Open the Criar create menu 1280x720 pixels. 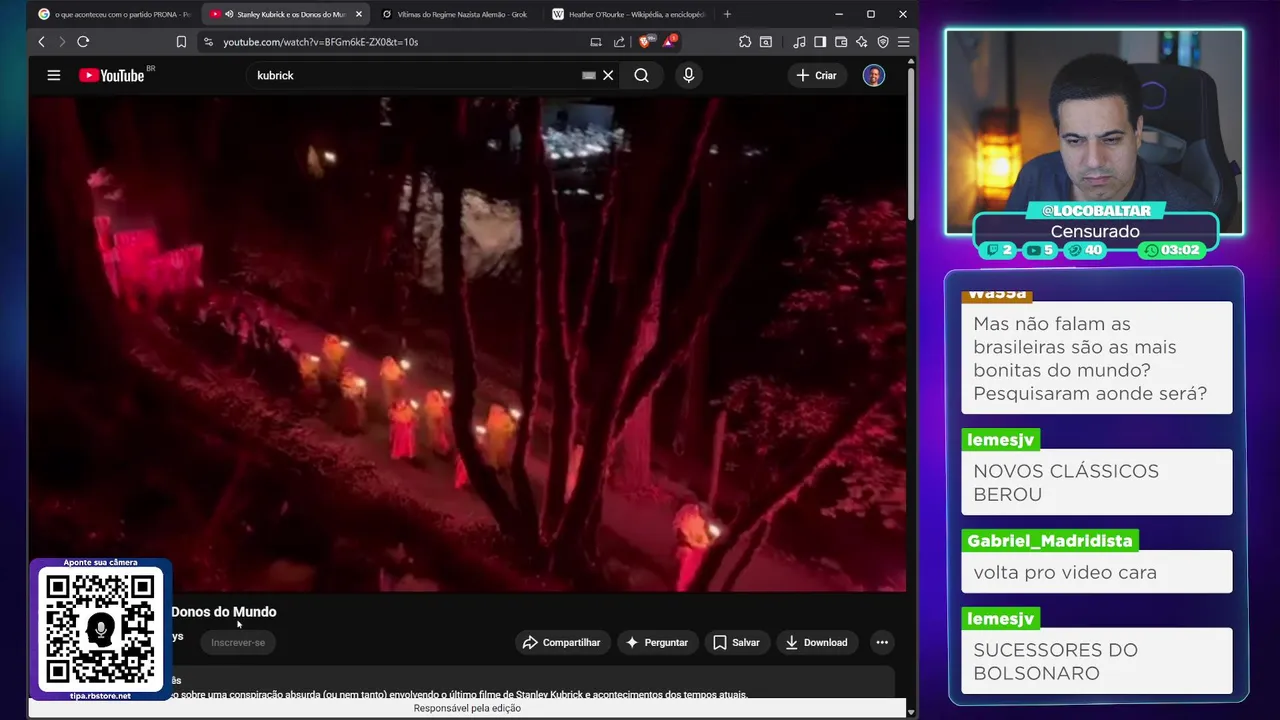point(816,75)
